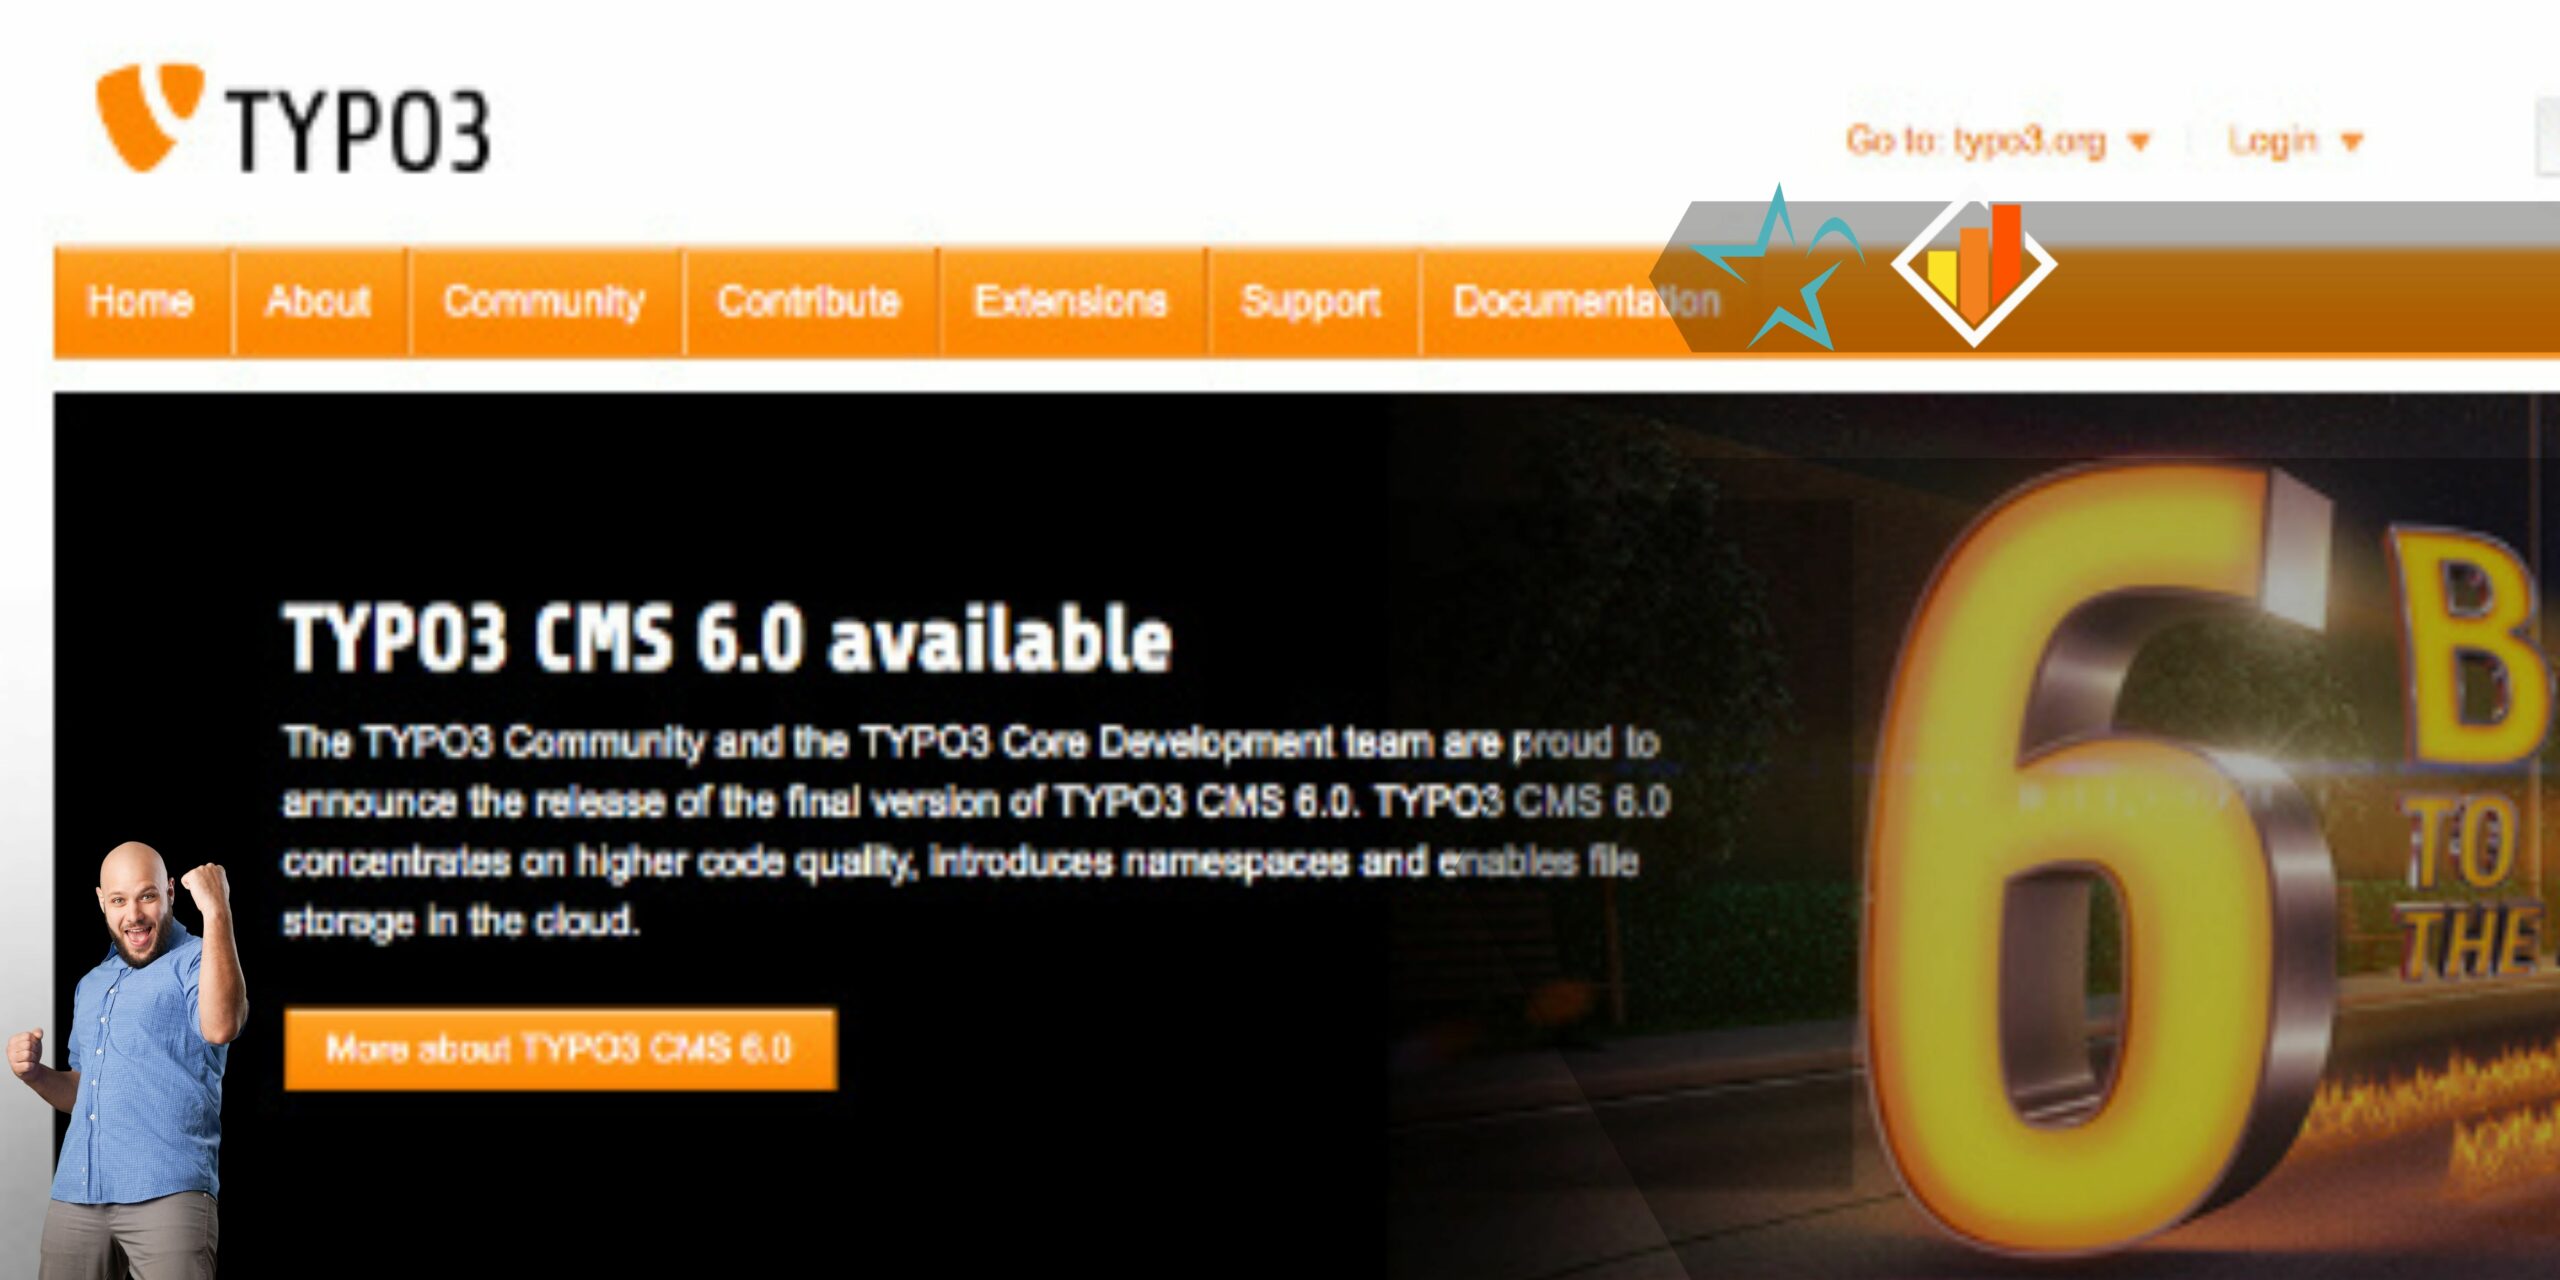
Task: Click 'More about TYPO3 CMS 6.0' button
Action: tap(560, 1048)
